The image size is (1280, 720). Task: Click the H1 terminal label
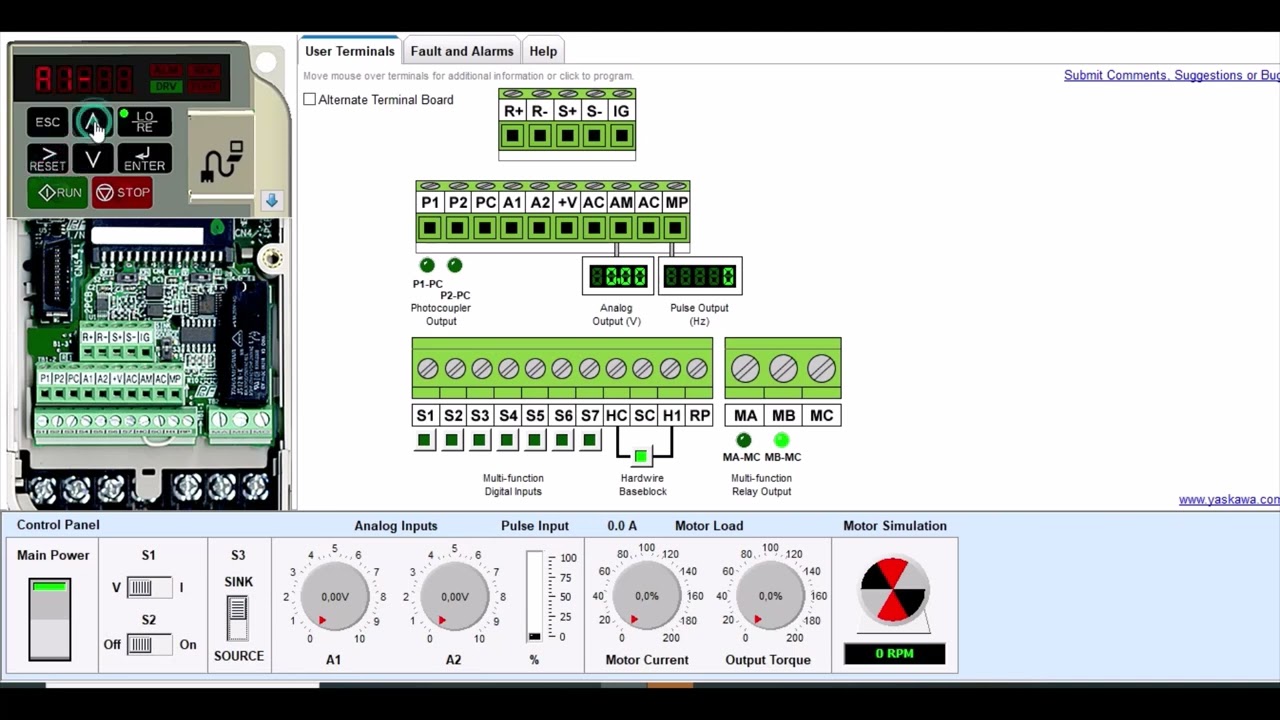coord(672,416)
